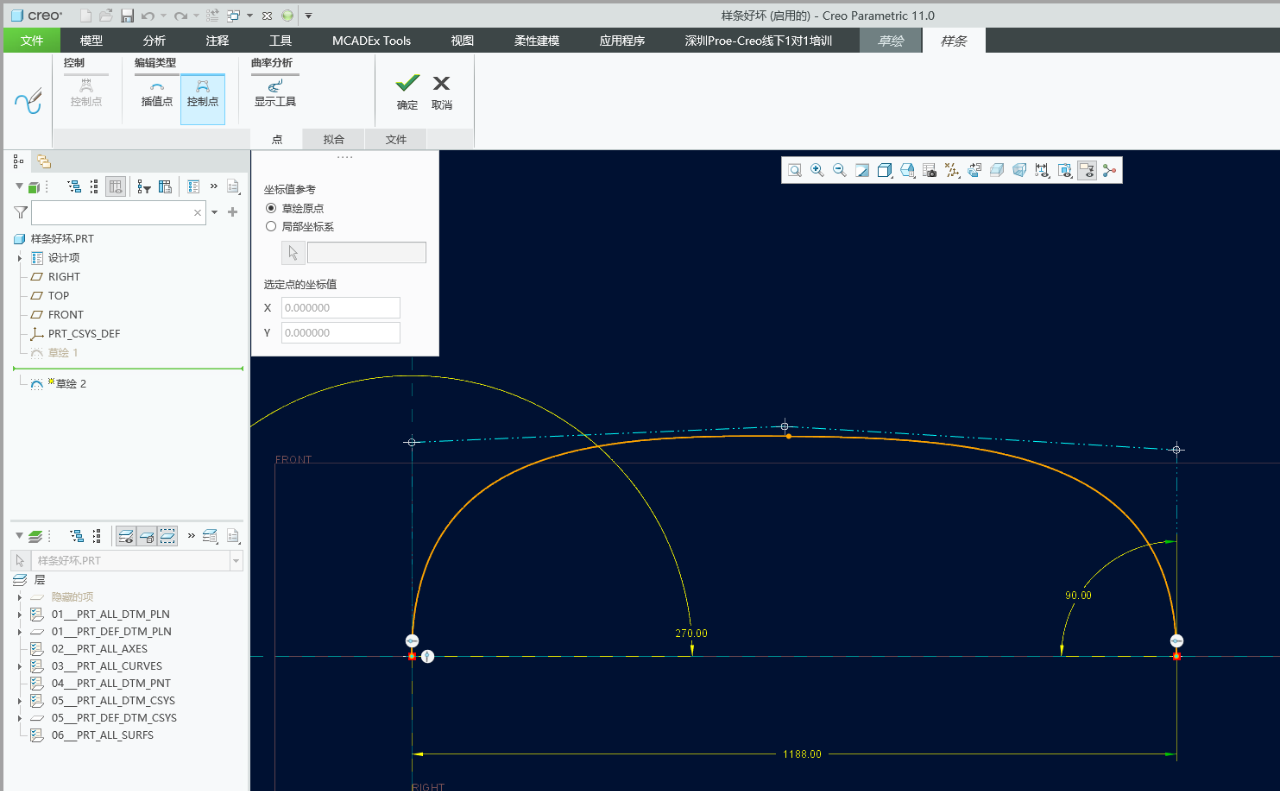
Task: Click the model tree filter search field
Action: point(110,212)
